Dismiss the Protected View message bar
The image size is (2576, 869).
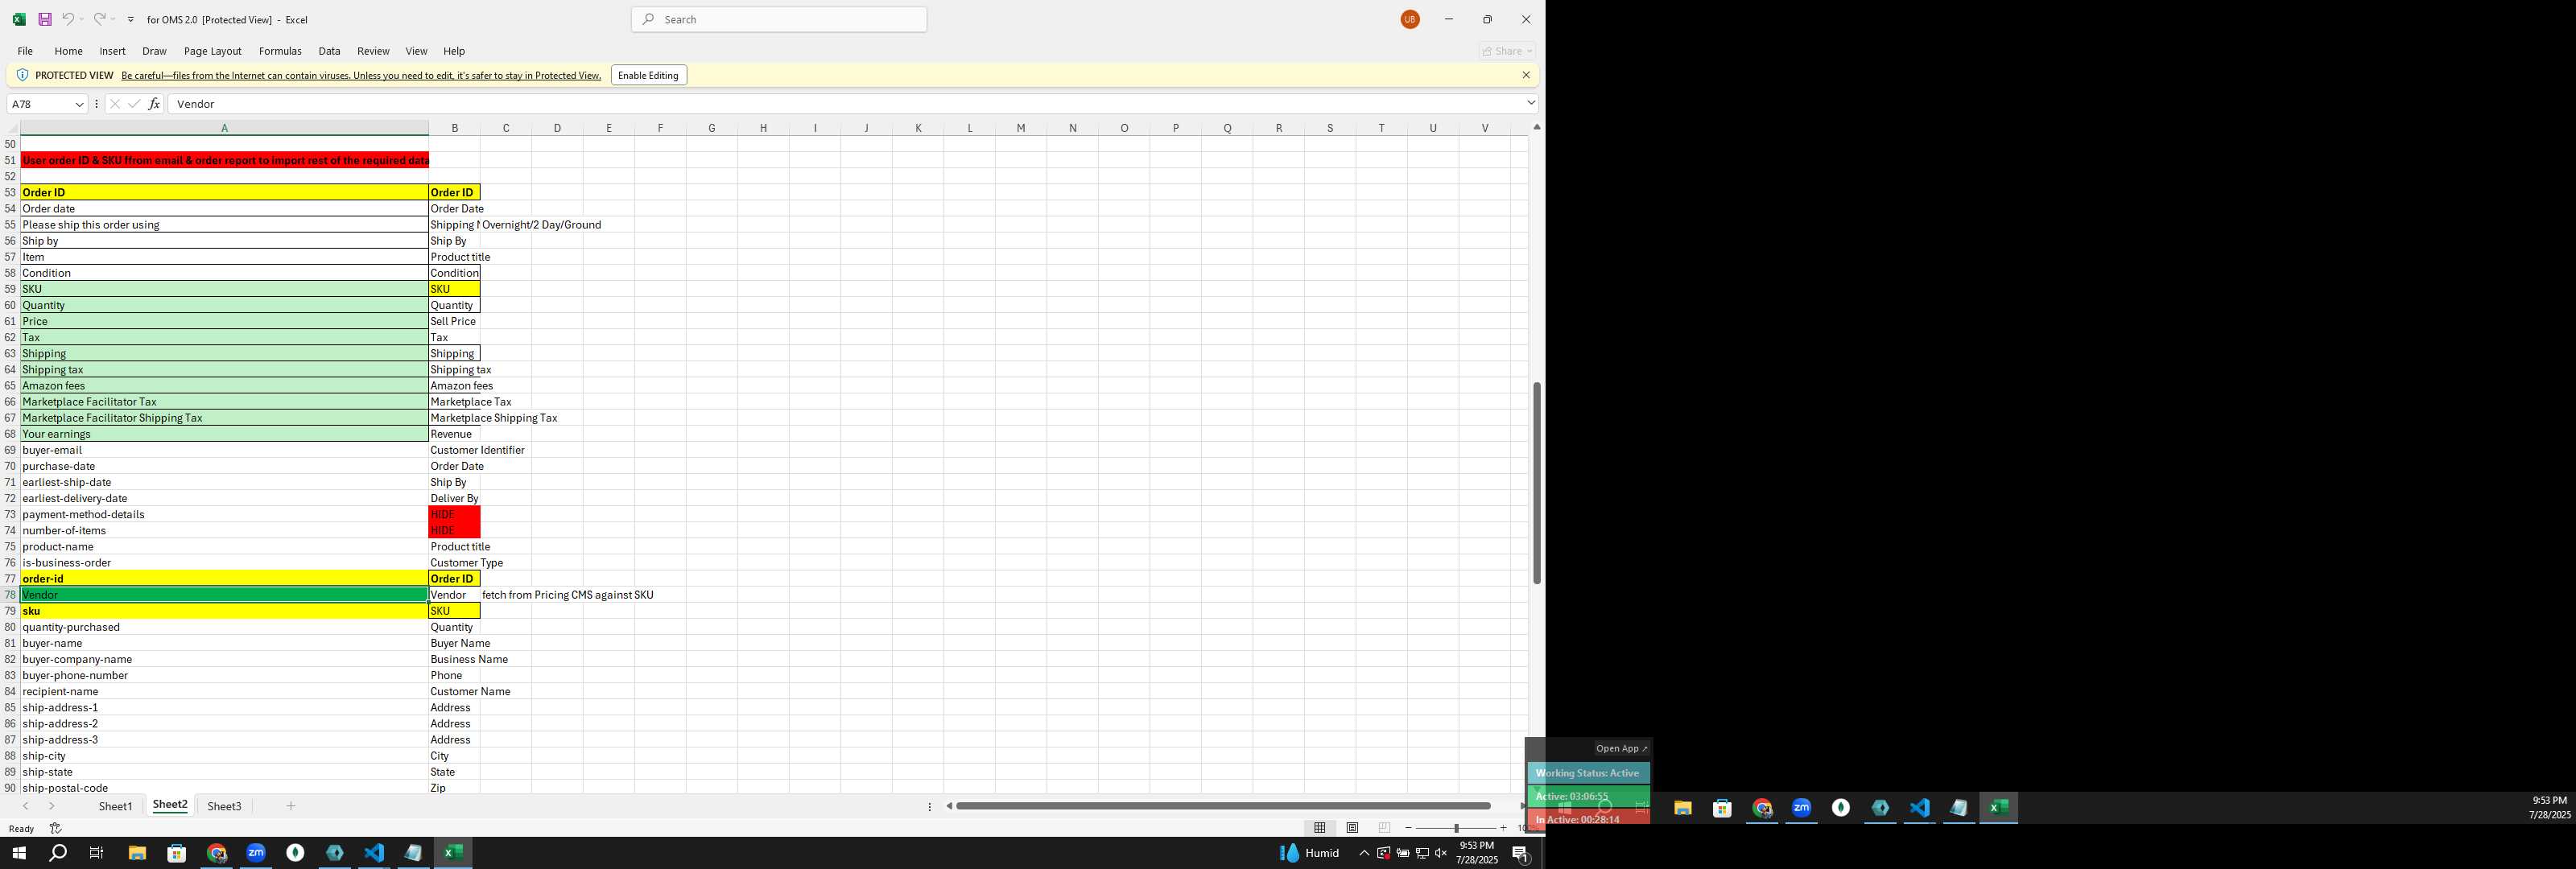tap(1526, 75)
